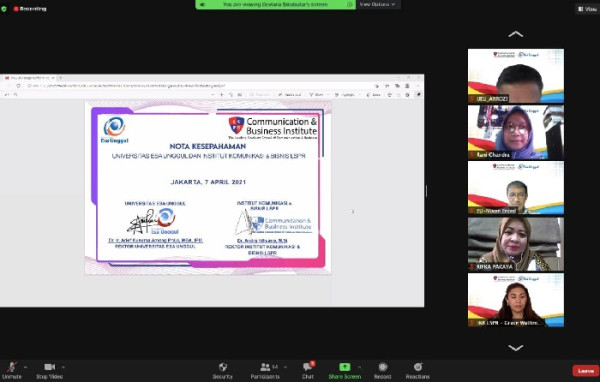Select the Highlight tool in PDF toolbar
Viewport: 600px width, 382px height.
click(x=345, y=95)
